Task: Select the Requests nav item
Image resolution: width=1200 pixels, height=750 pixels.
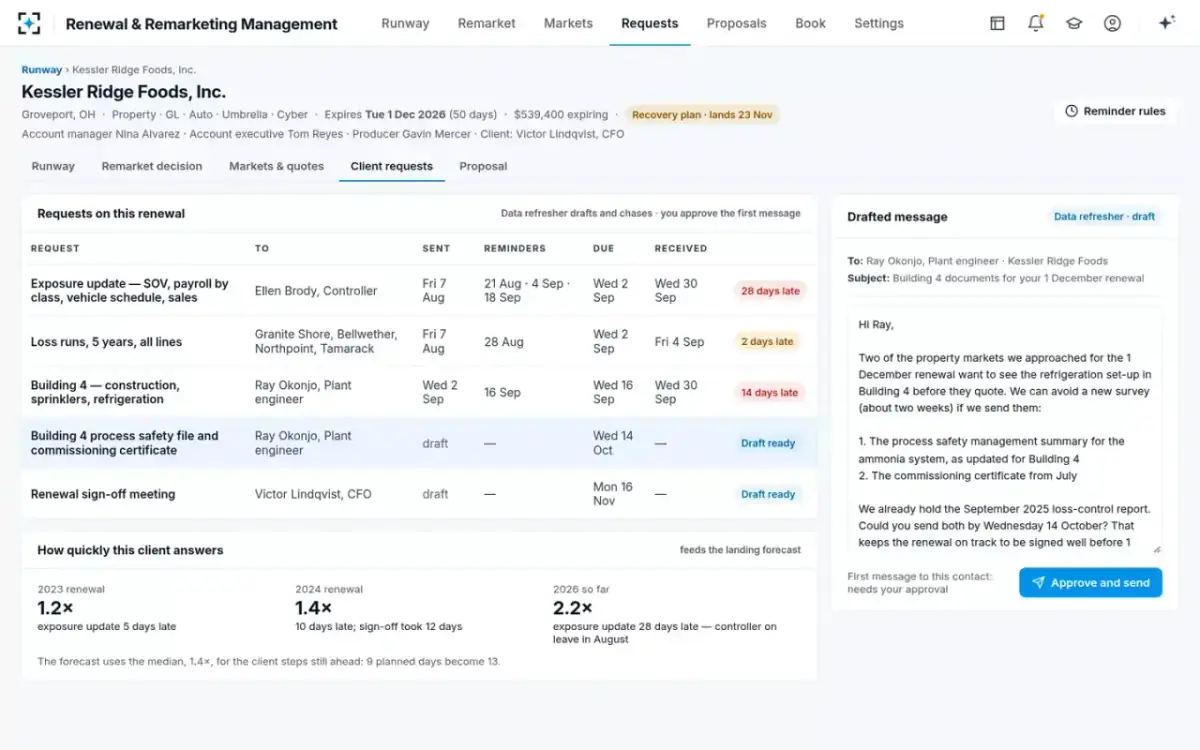Action: coord(650,23)
